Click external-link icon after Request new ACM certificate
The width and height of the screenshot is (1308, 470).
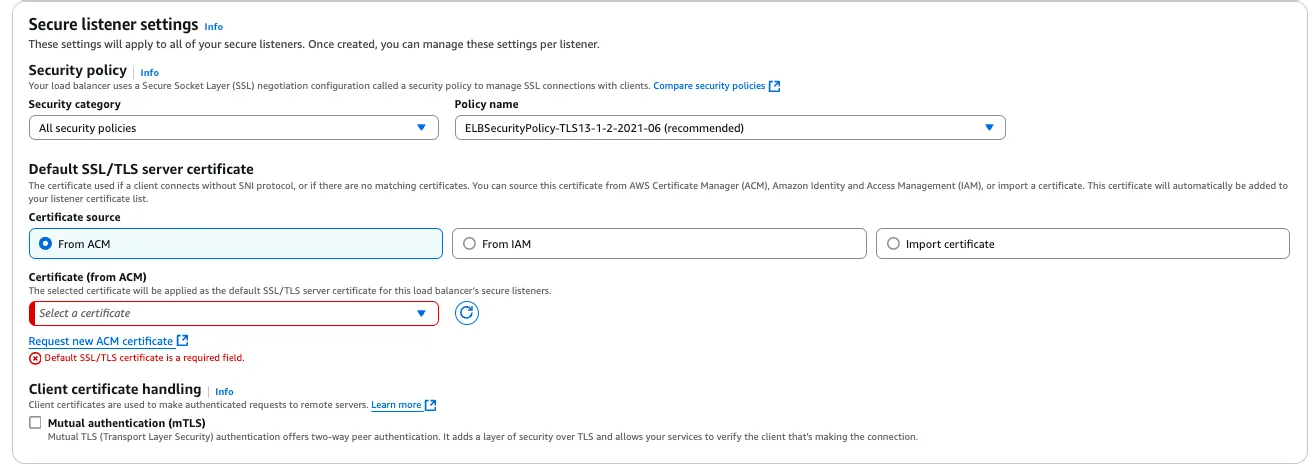(182, 341)
